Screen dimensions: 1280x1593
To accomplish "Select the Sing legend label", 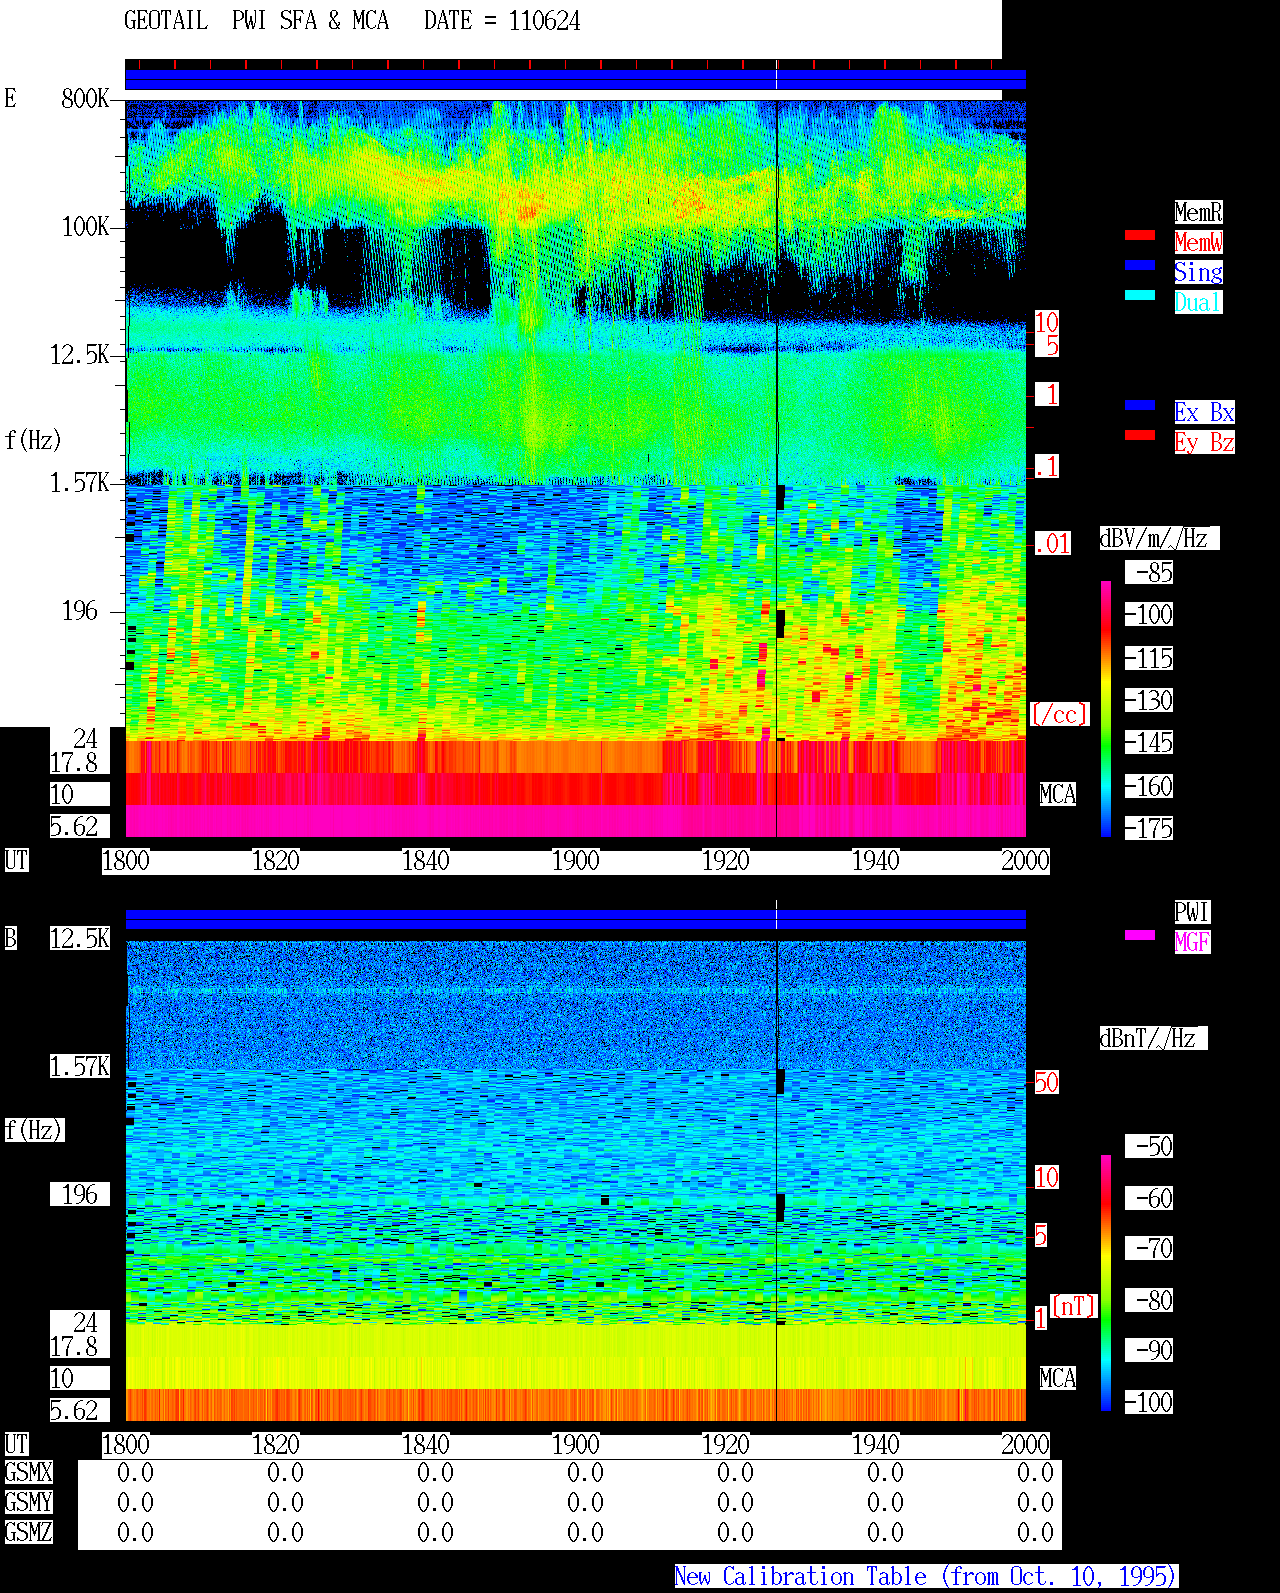I will click(1198, 272).
